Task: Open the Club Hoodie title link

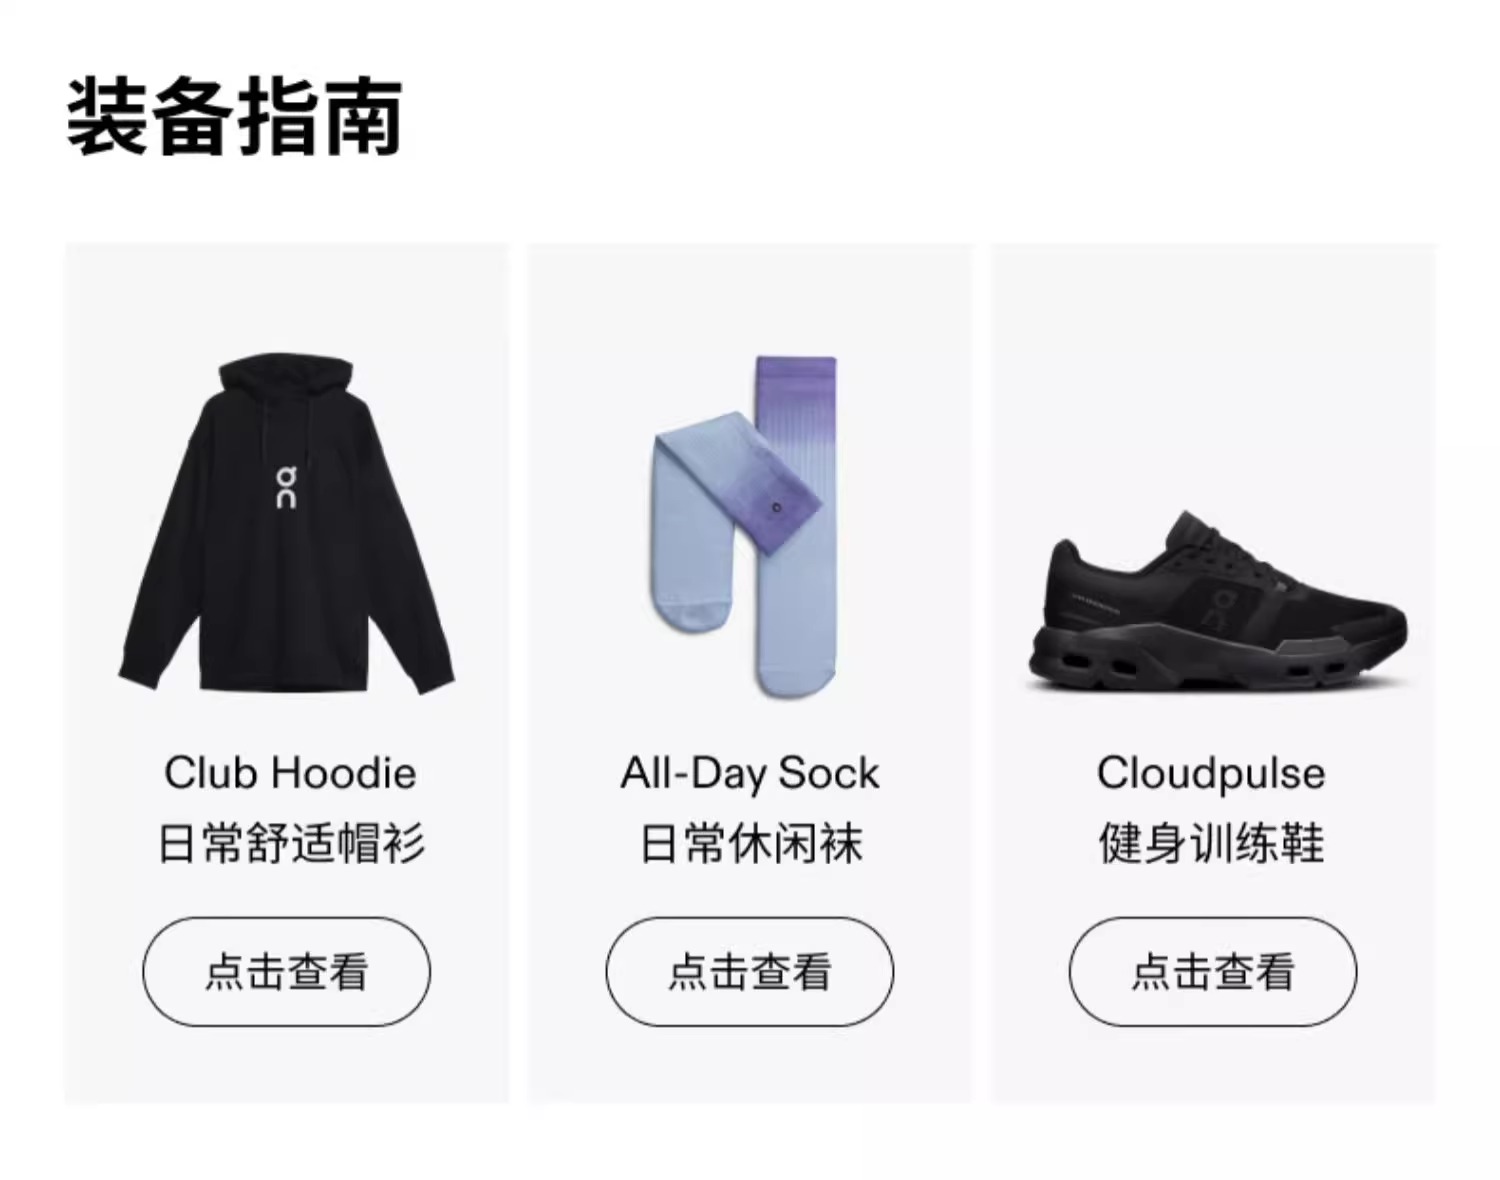Action: tap(290, 773)
